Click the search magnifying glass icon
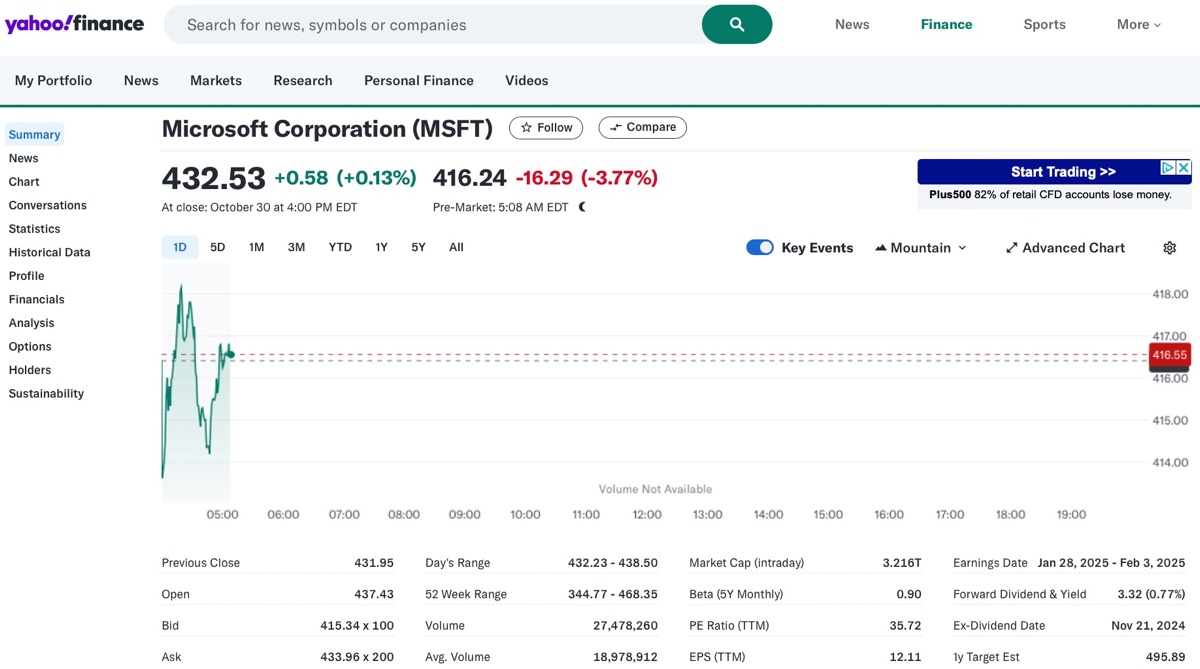Image resolution: width=1200 pixels, height=669 pixels. coord(737,24)
